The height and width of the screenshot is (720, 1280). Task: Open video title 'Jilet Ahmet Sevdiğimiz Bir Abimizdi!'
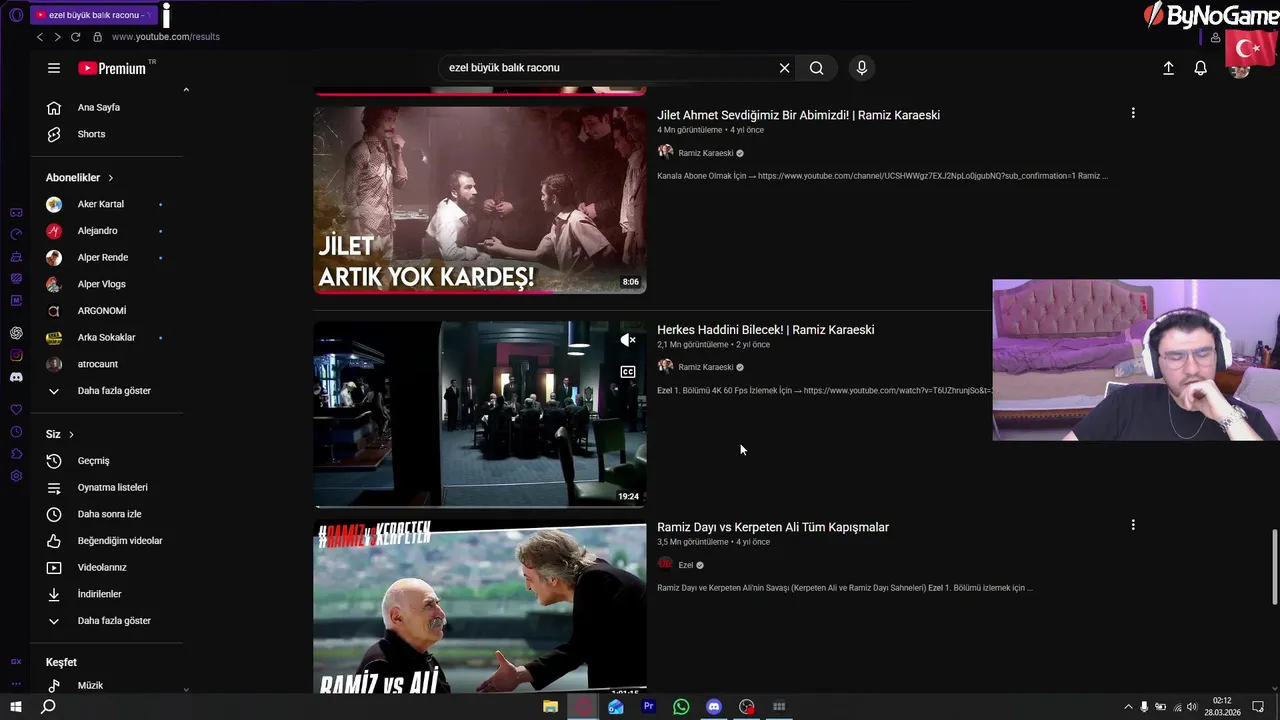tap(798, 115)
